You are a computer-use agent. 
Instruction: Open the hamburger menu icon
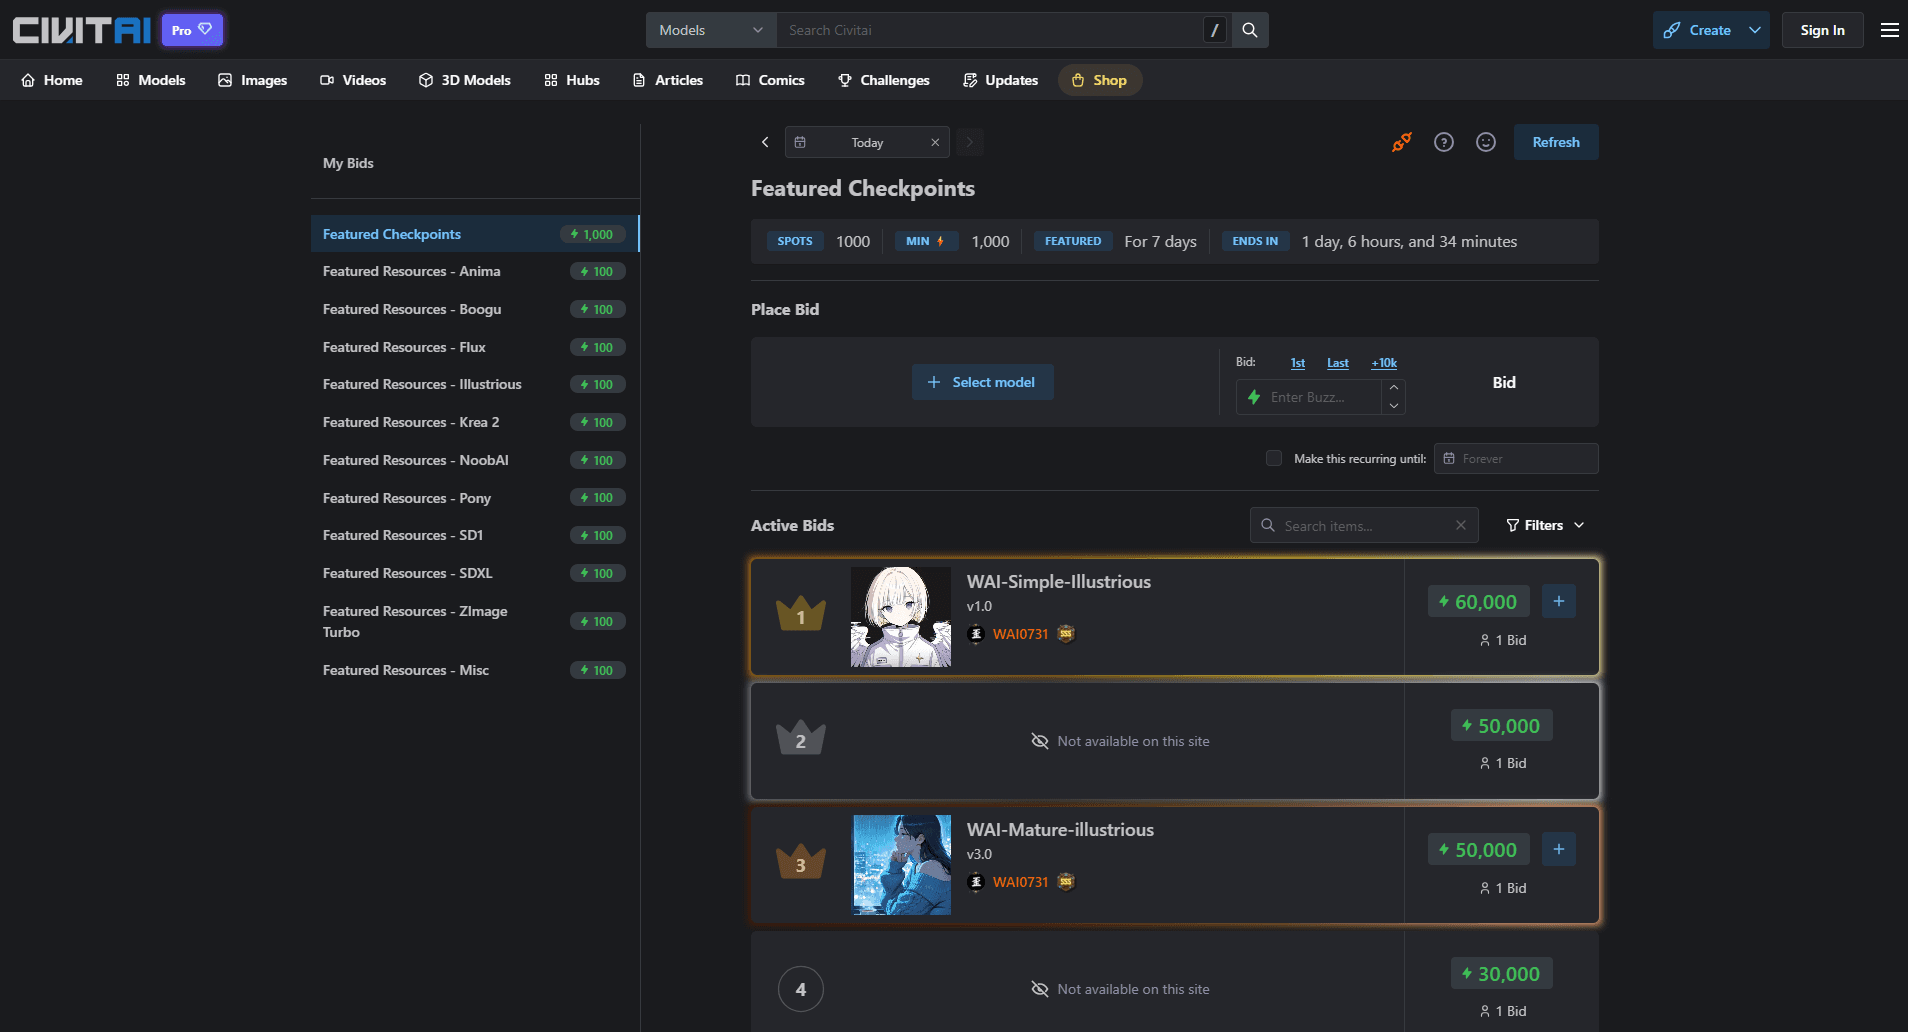(1890, 30)
